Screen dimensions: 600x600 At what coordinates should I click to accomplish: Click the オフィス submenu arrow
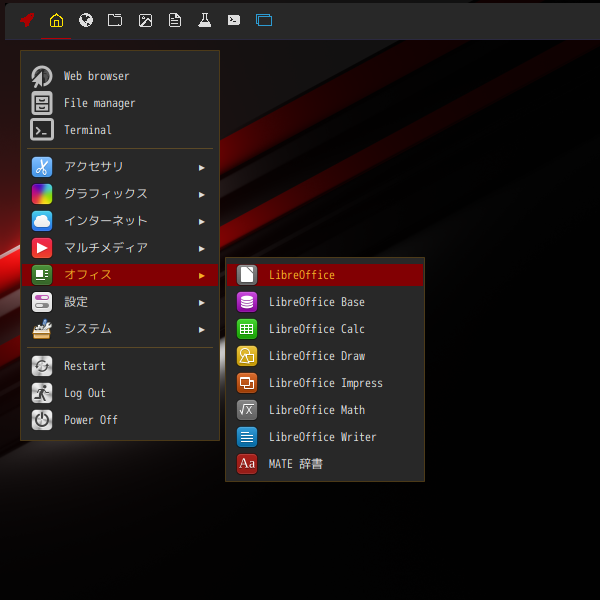pyautogui.click(x=202, y=276)
